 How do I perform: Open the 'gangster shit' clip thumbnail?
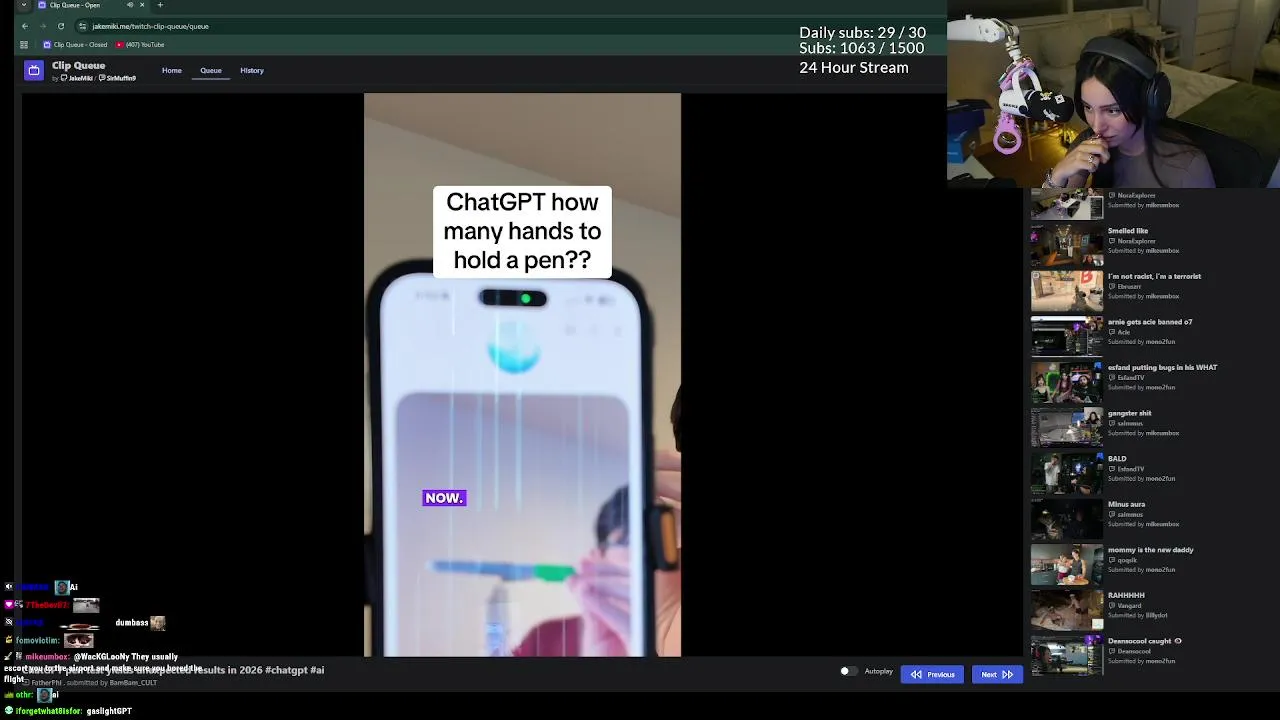1067,427
